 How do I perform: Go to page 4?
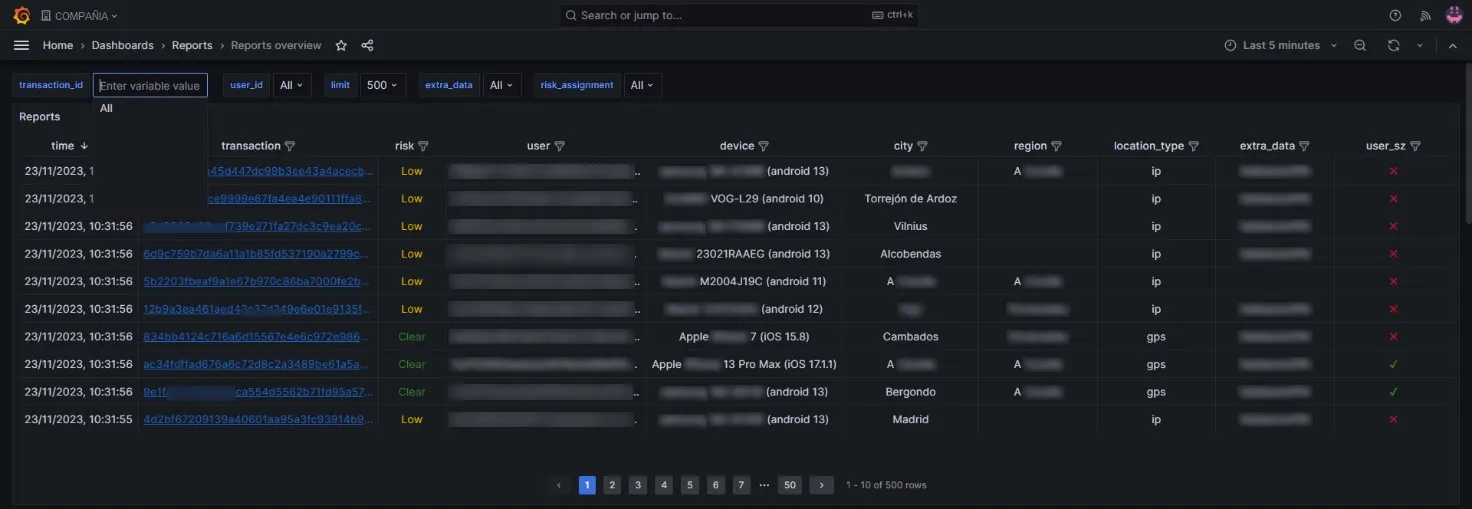coord(664,485)
